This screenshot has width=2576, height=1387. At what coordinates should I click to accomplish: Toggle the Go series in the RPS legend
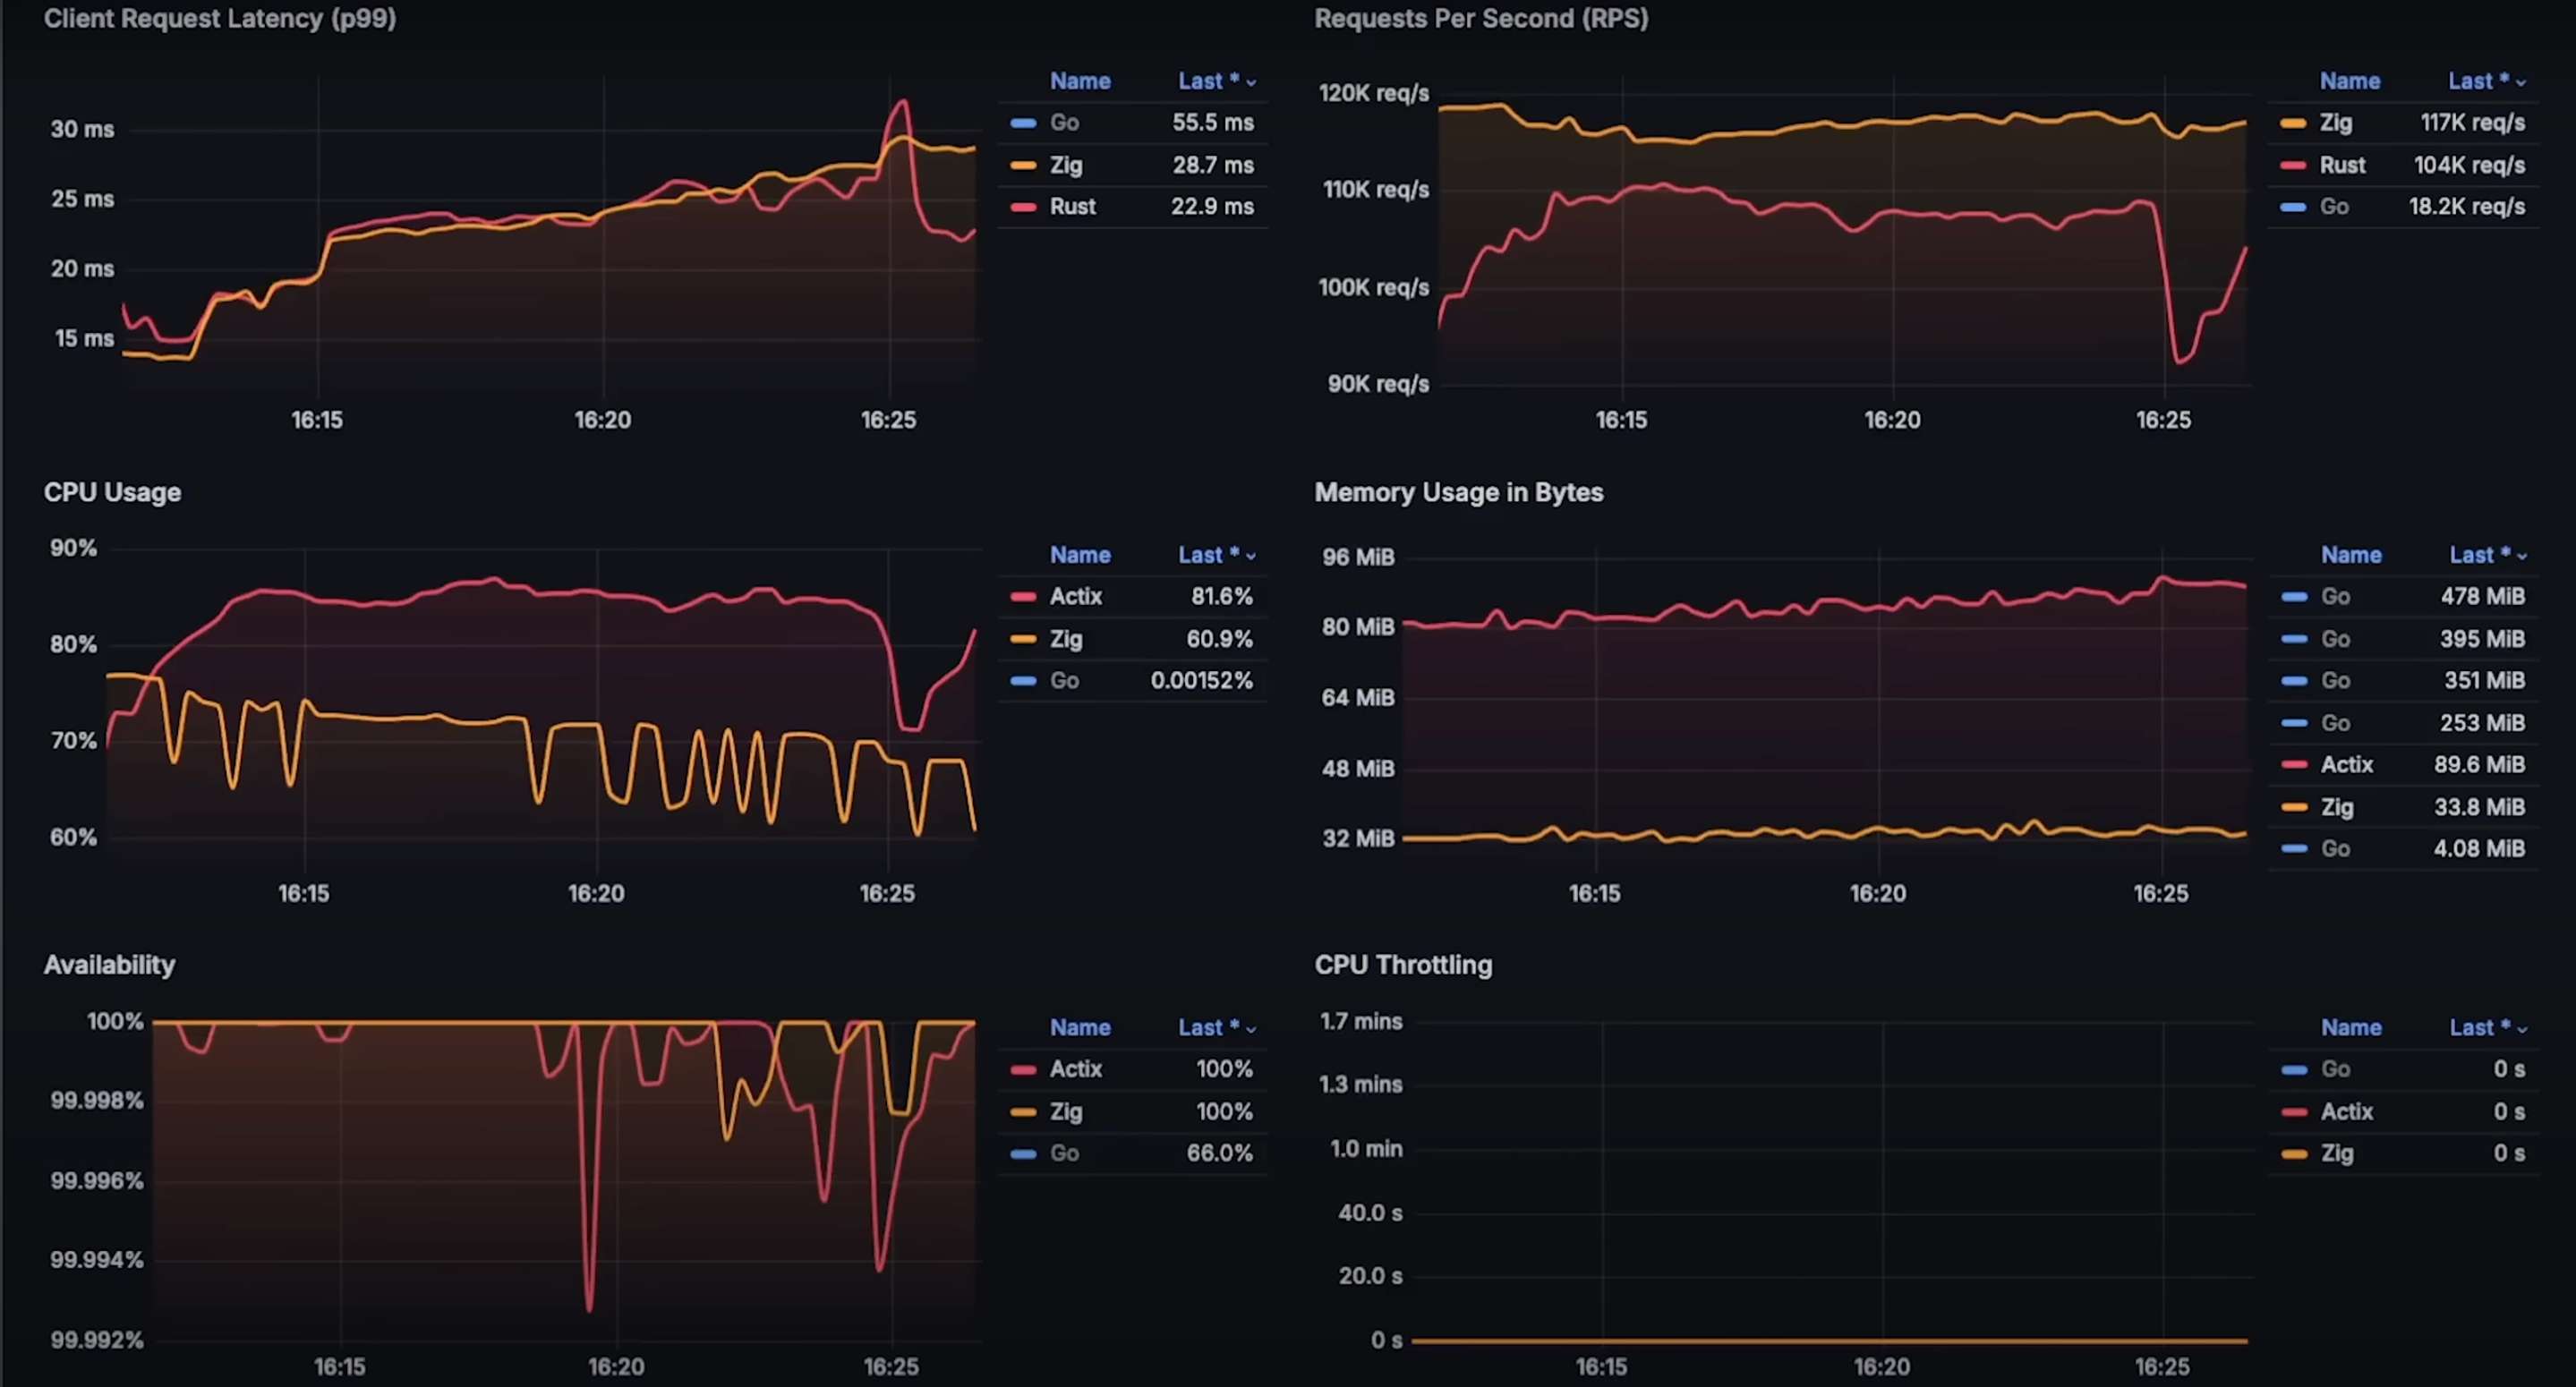click(2334, 207)
